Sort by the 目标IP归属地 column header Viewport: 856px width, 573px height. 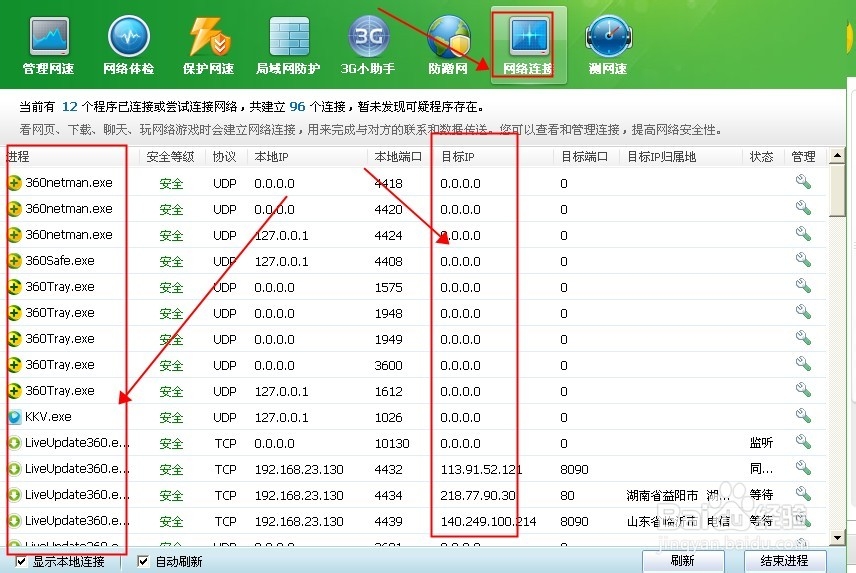coord(680,157)
